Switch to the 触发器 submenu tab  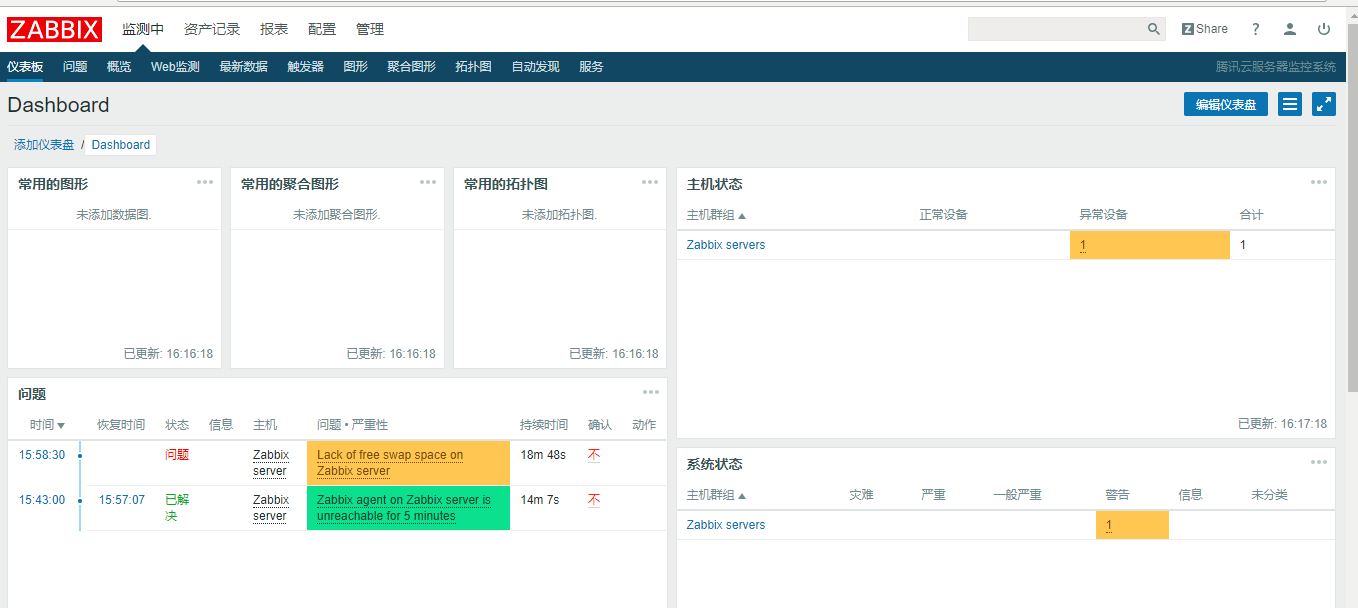[x=305, y=67]
